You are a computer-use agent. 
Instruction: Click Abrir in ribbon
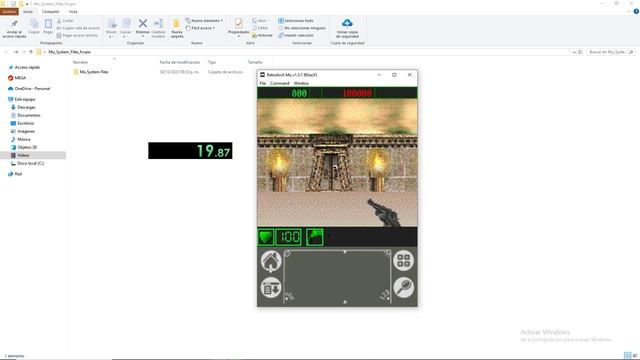point(260,21)
